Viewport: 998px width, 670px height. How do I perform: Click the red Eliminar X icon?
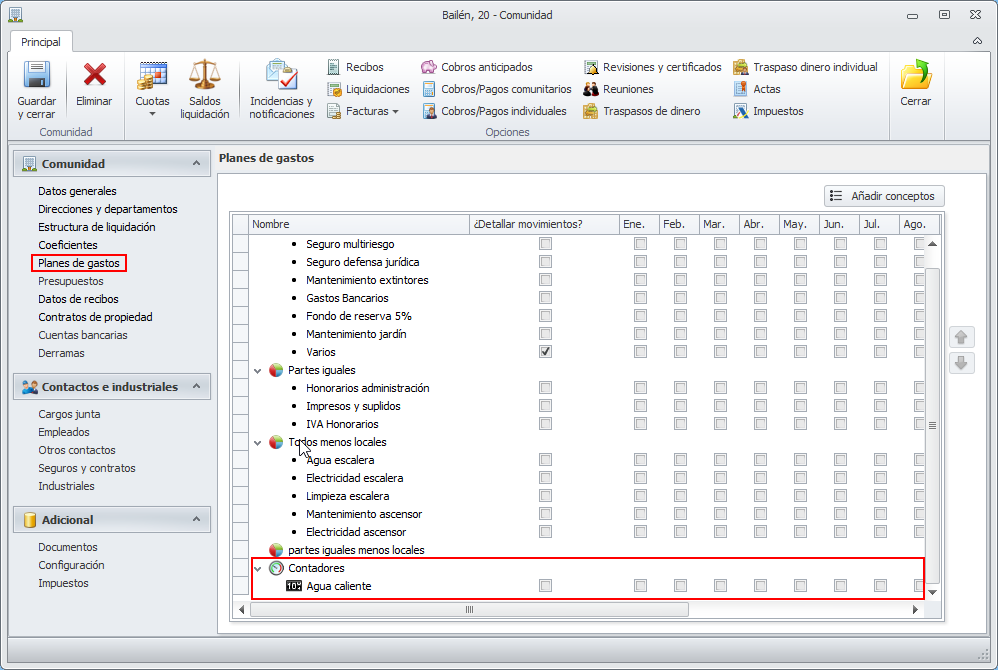(x=94, y=76)
